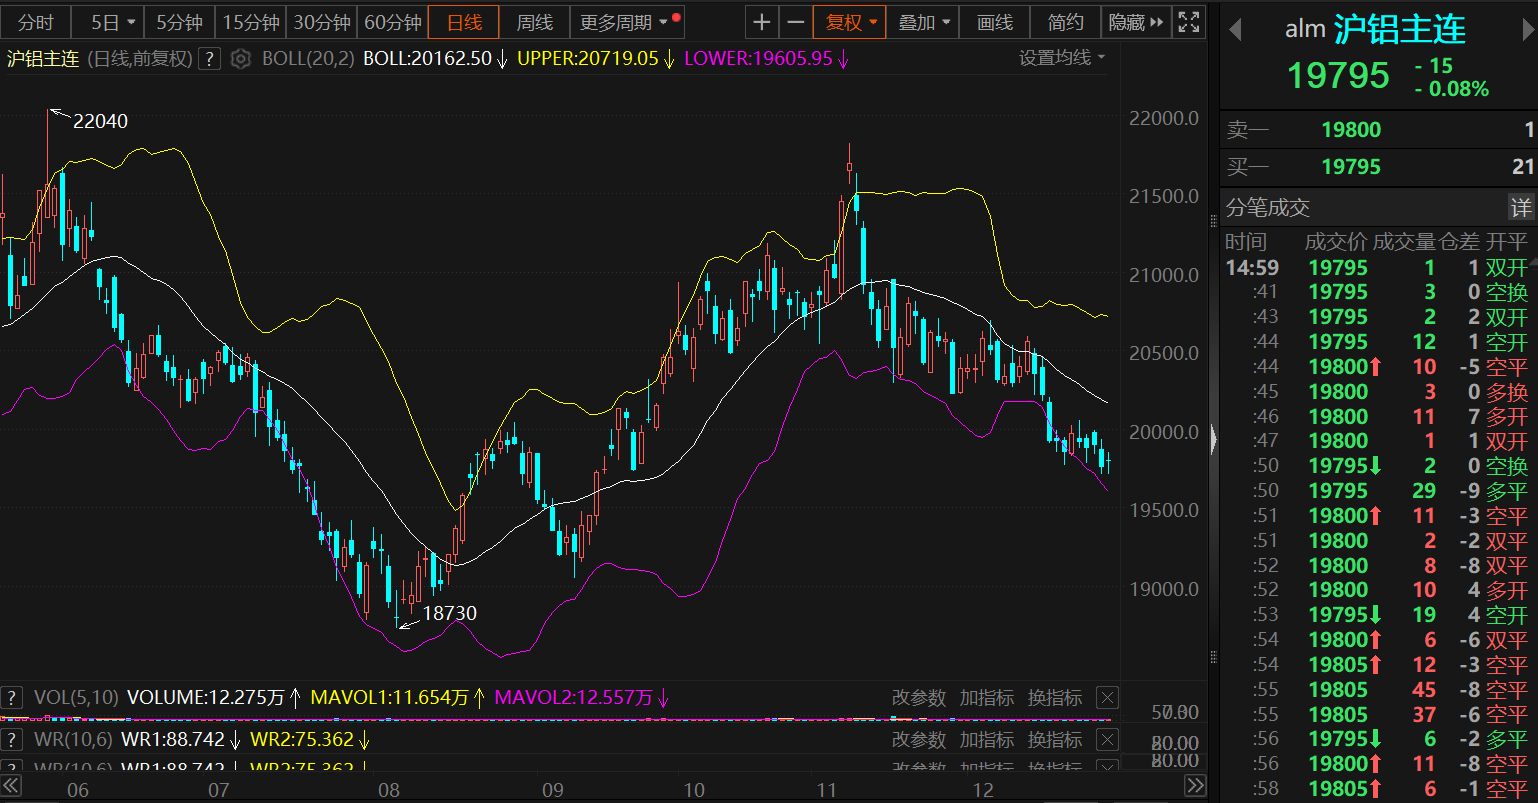Toggle the 隐藏 side panel button
This screenshot has width=1538, height=803.
pos(1136,22)
